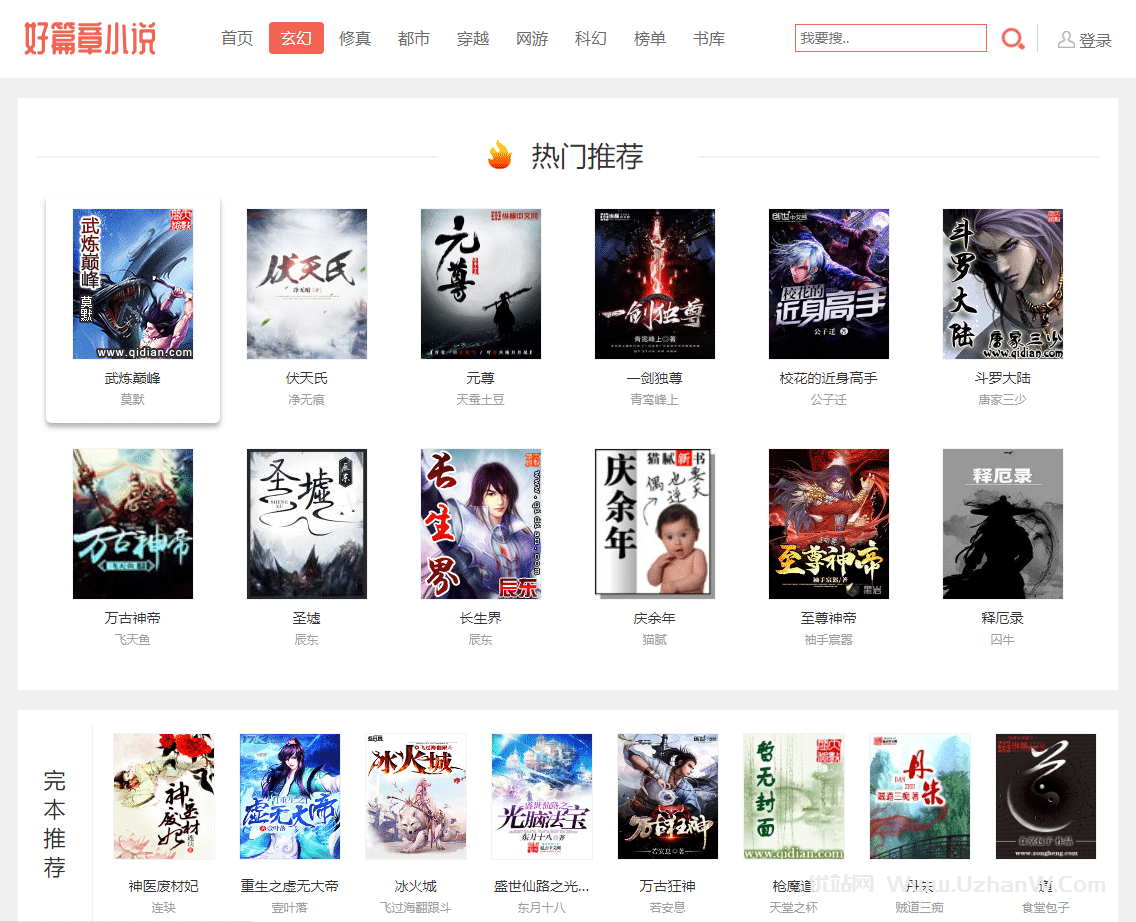Click the 至尊神帝 title link

click(x=828, y=618)
